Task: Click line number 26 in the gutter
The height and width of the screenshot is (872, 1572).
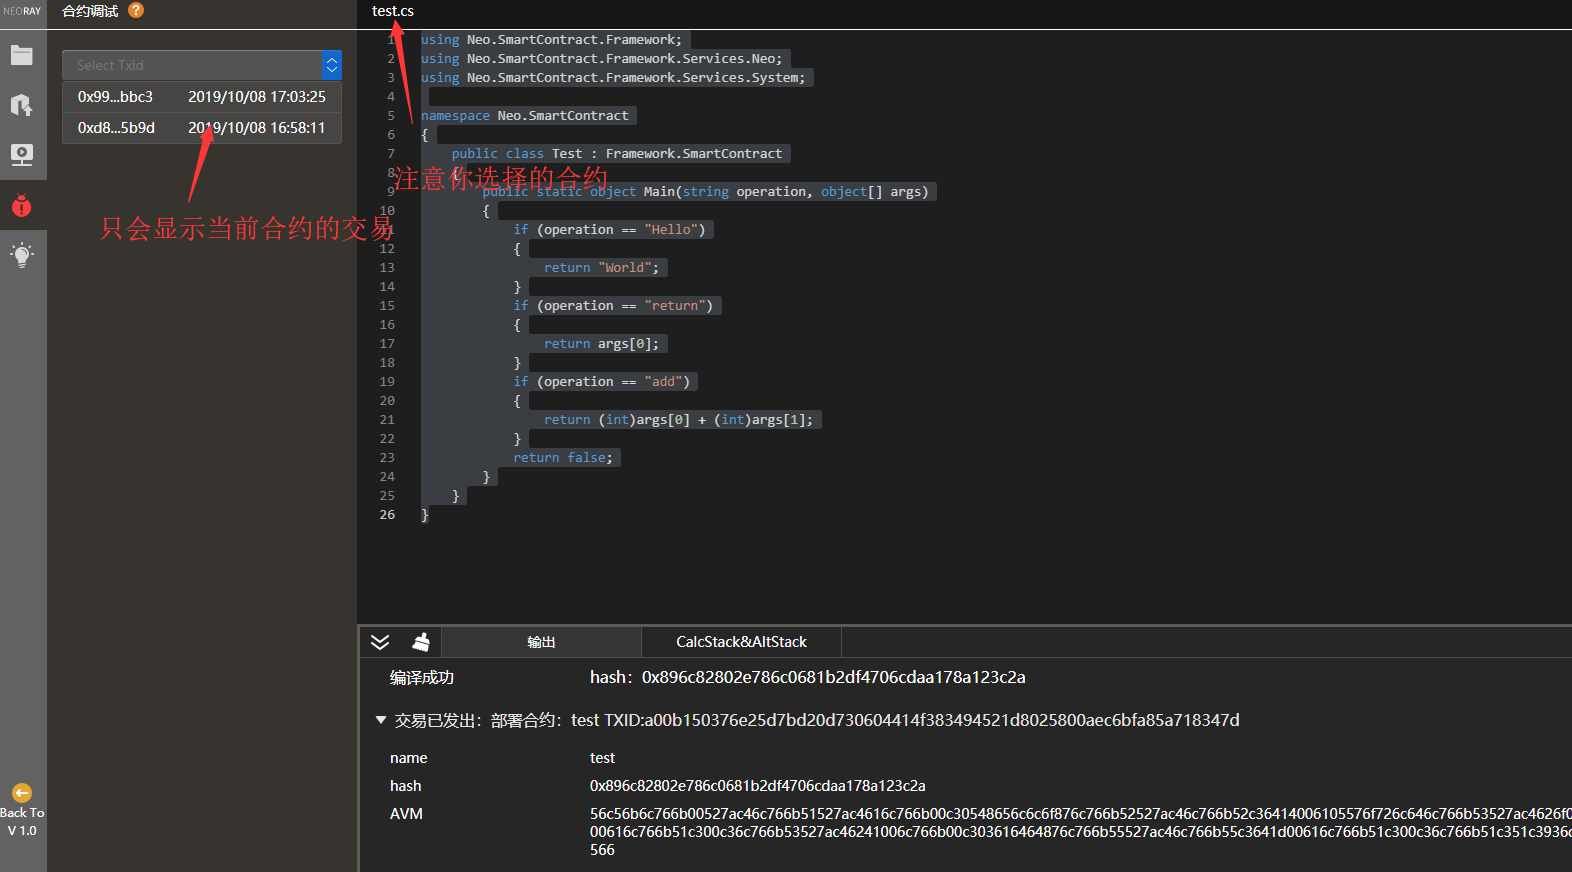Action: coord(387,515)
